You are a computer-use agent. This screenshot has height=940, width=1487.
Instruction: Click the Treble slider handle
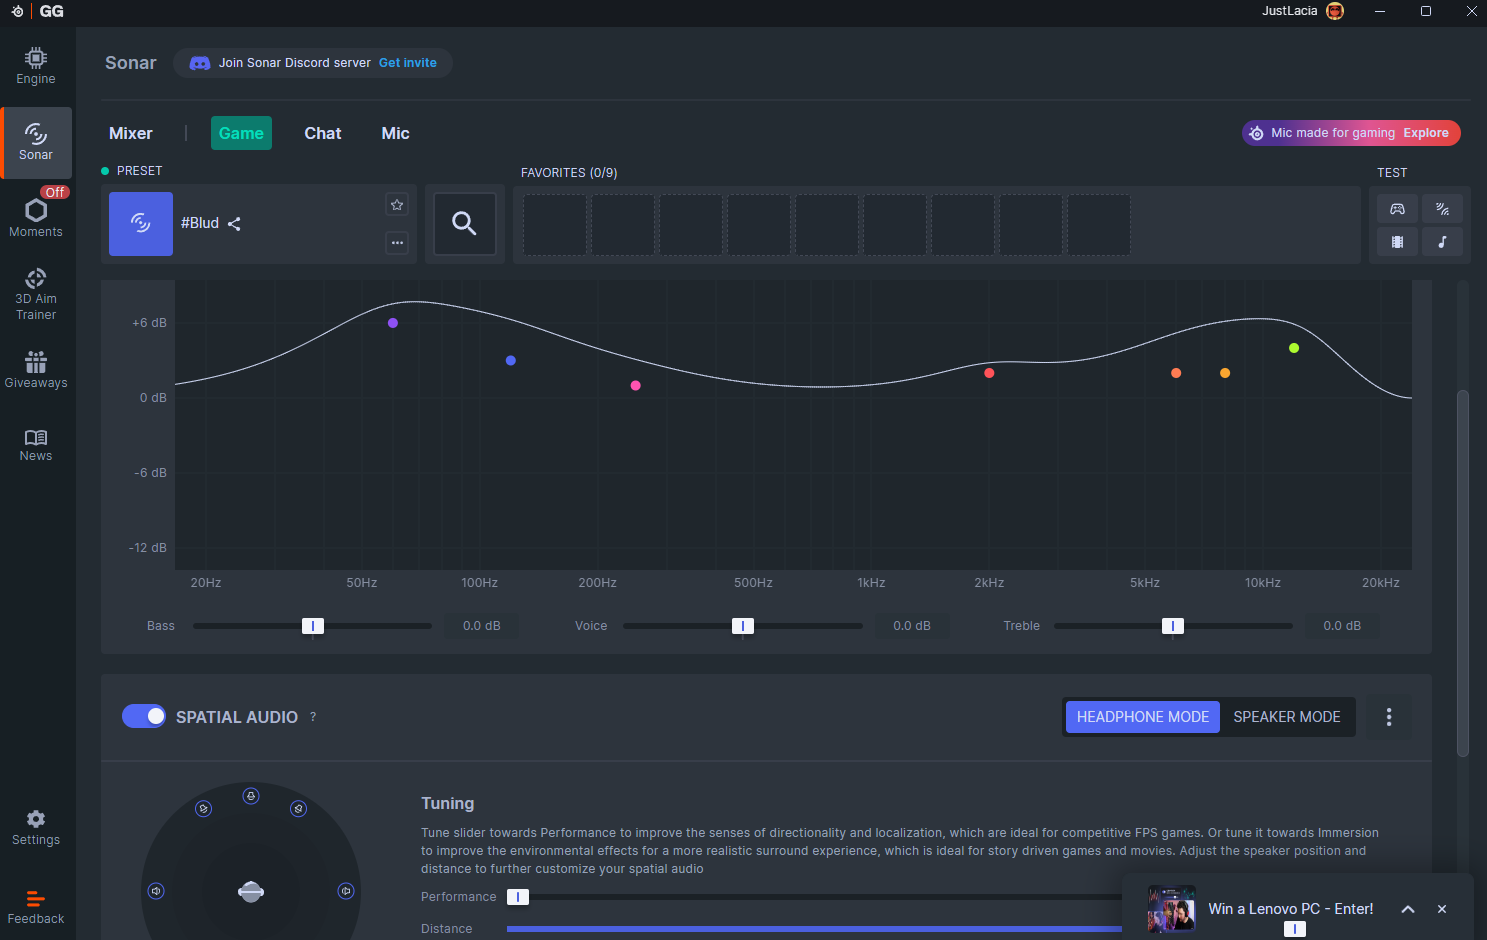point(1173,626)
